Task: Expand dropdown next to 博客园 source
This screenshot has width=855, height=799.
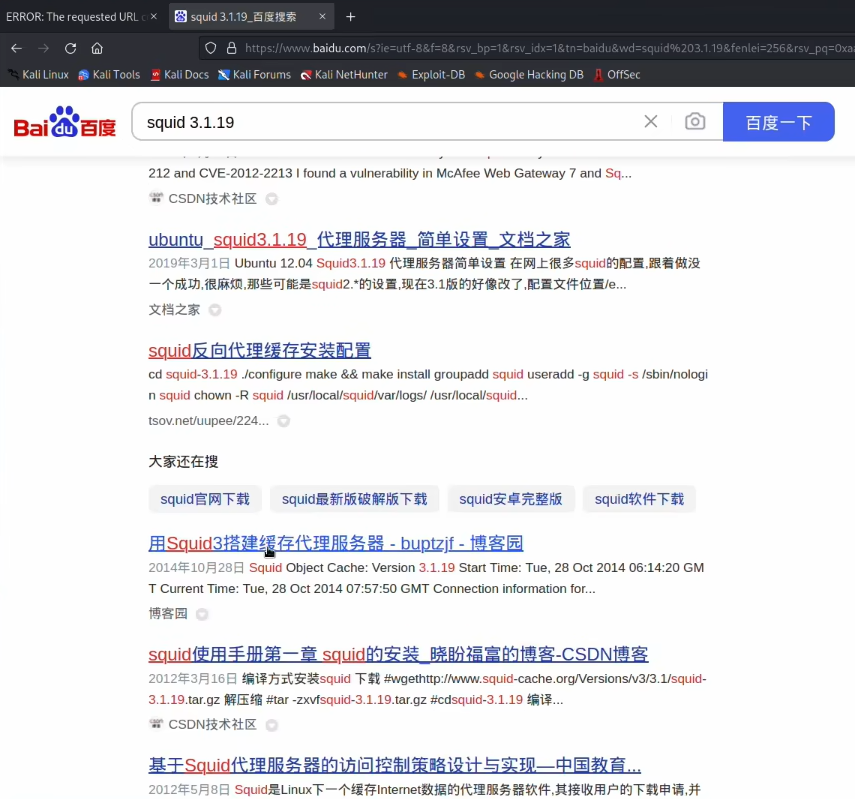Action: (202, 614)
